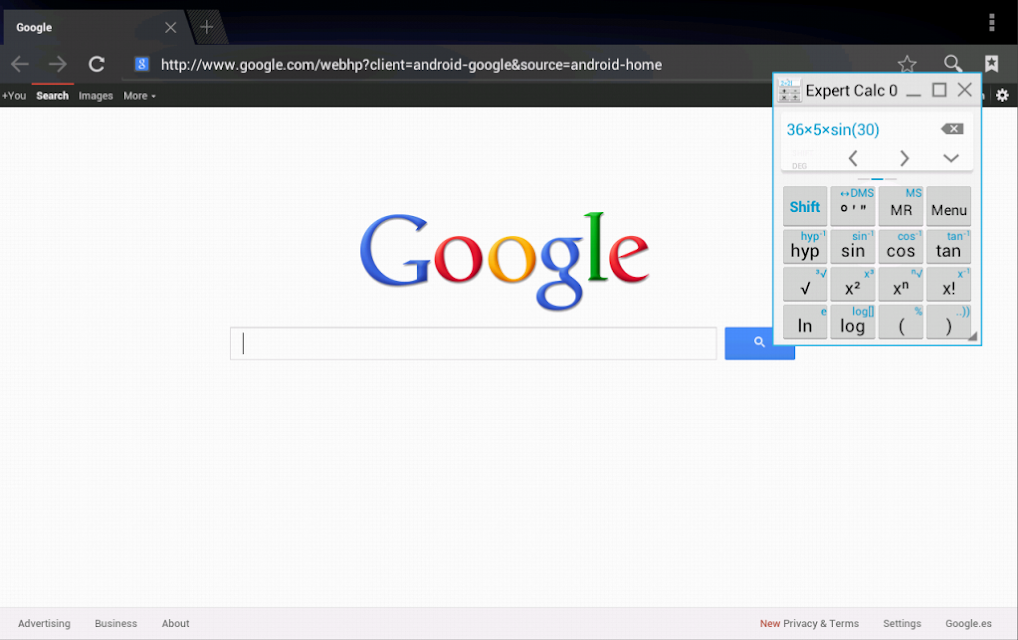Open the Business footer link
Viewport: 1018px width, 640px height.
click(116, 623)
